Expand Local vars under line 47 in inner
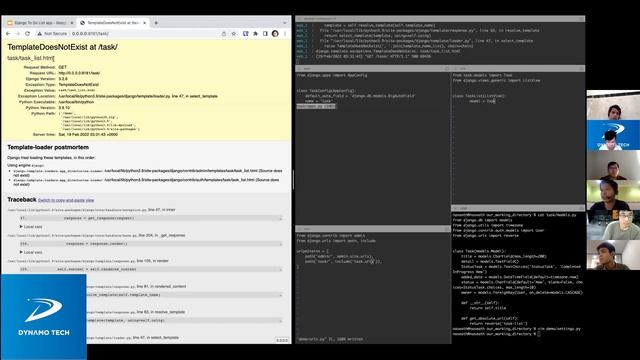Image resolution: width=640 pixels, height=360 pixels. 31,227
